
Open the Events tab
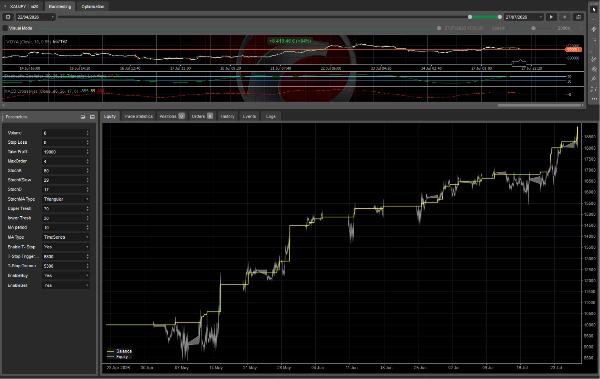[x=249, y=116]
